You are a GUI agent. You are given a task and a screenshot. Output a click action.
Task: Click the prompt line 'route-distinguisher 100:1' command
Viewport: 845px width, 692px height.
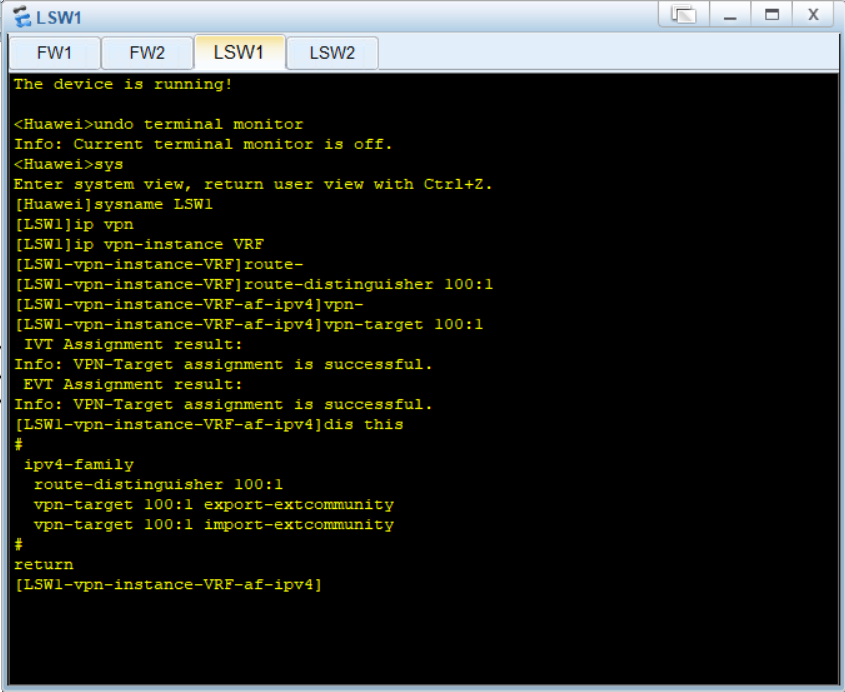click(253, 285)
